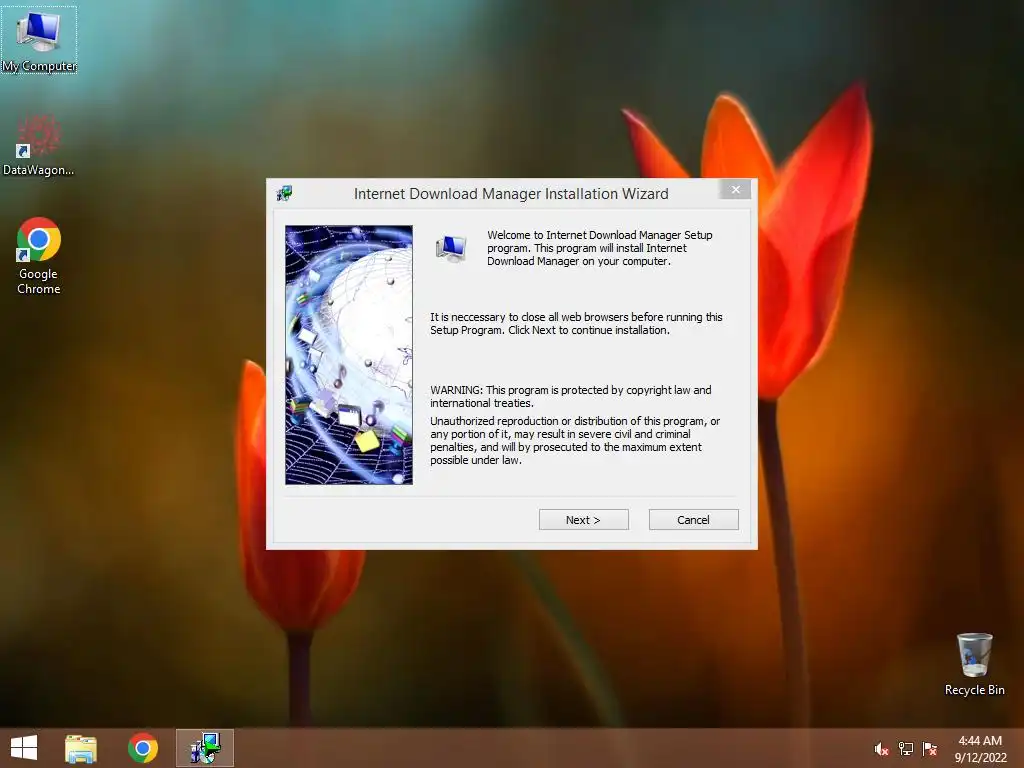The image size is (1024, 768).
Task: Click the Action Center flag icon
Action: click(930, 749)
